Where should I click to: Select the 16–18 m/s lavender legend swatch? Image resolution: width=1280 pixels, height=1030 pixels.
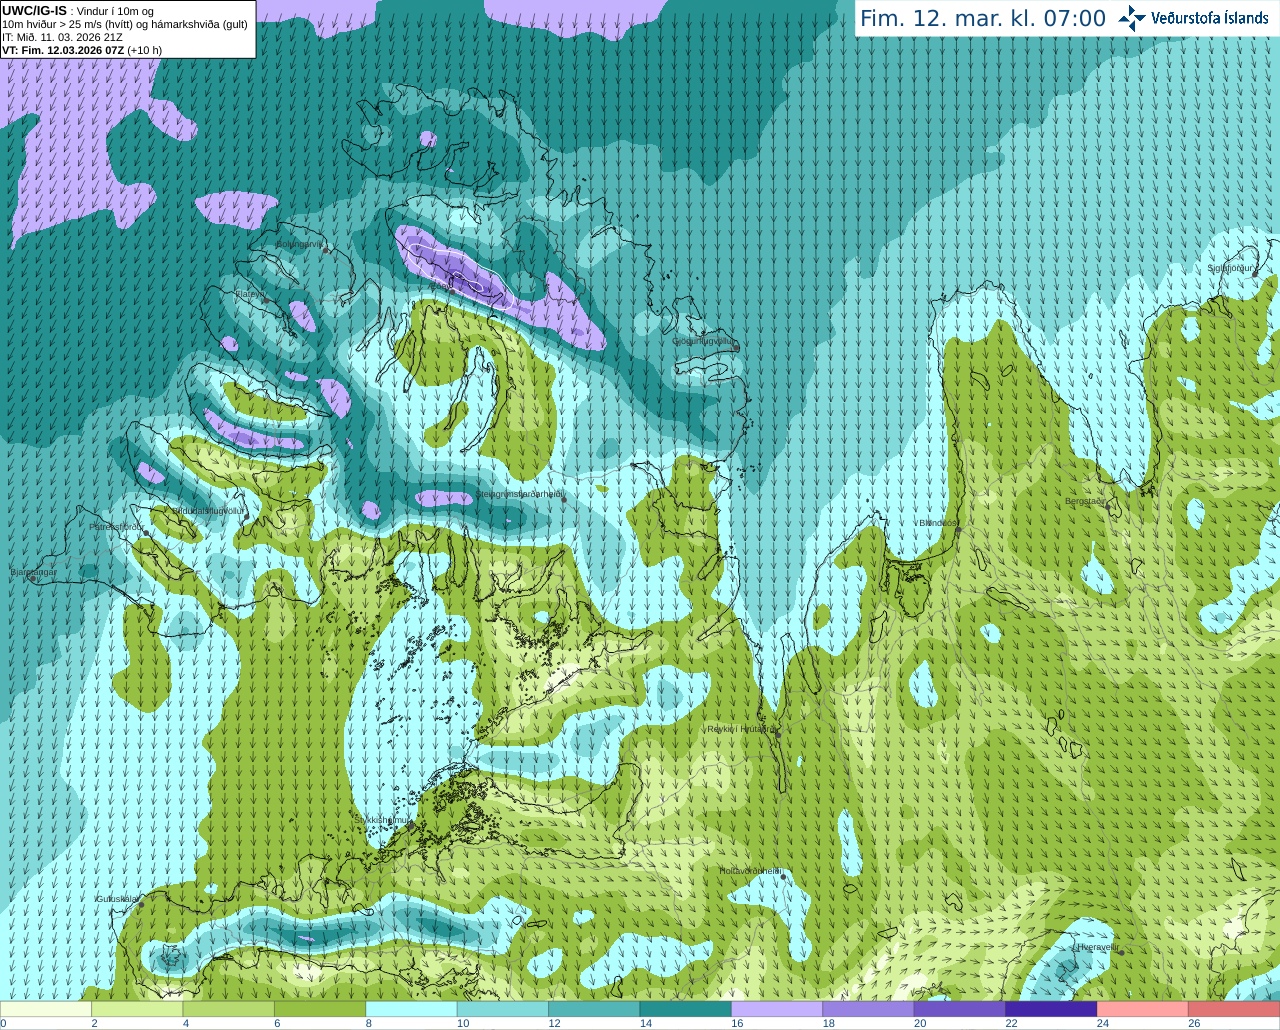coord(777,1010)
